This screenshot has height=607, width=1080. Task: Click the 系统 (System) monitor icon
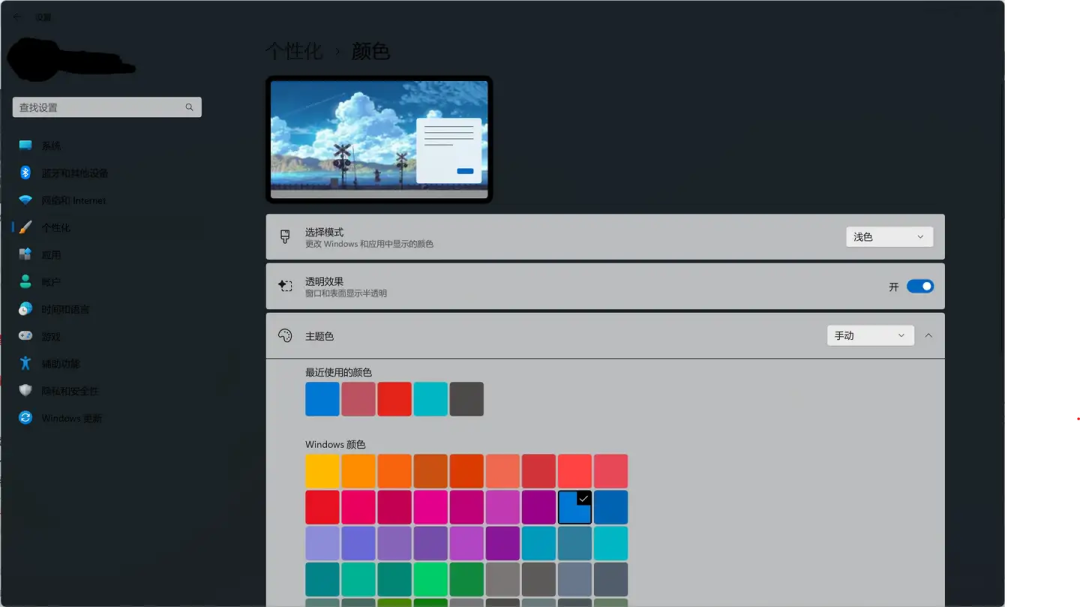pyautogui.click(x=25, y=146)
